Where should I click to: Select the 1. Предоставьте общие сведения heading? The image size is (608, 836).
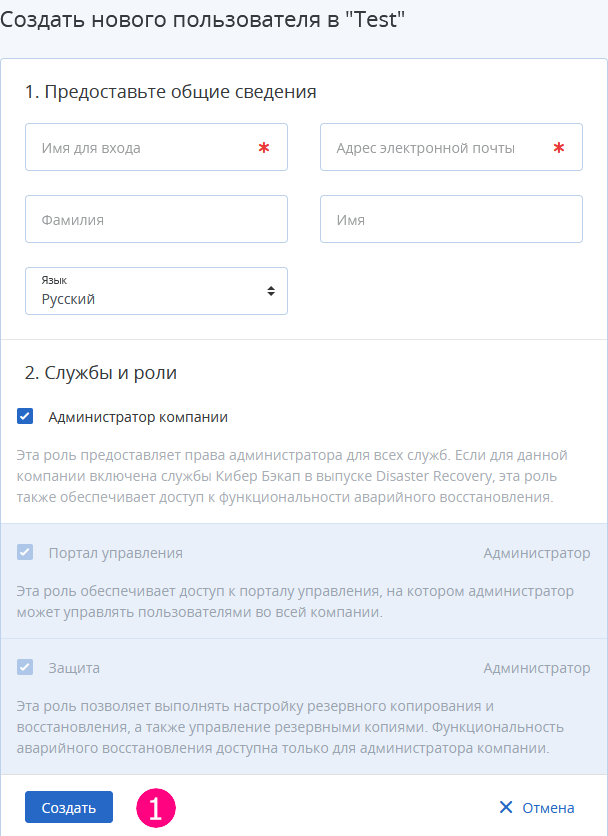(x=171, y=92)
